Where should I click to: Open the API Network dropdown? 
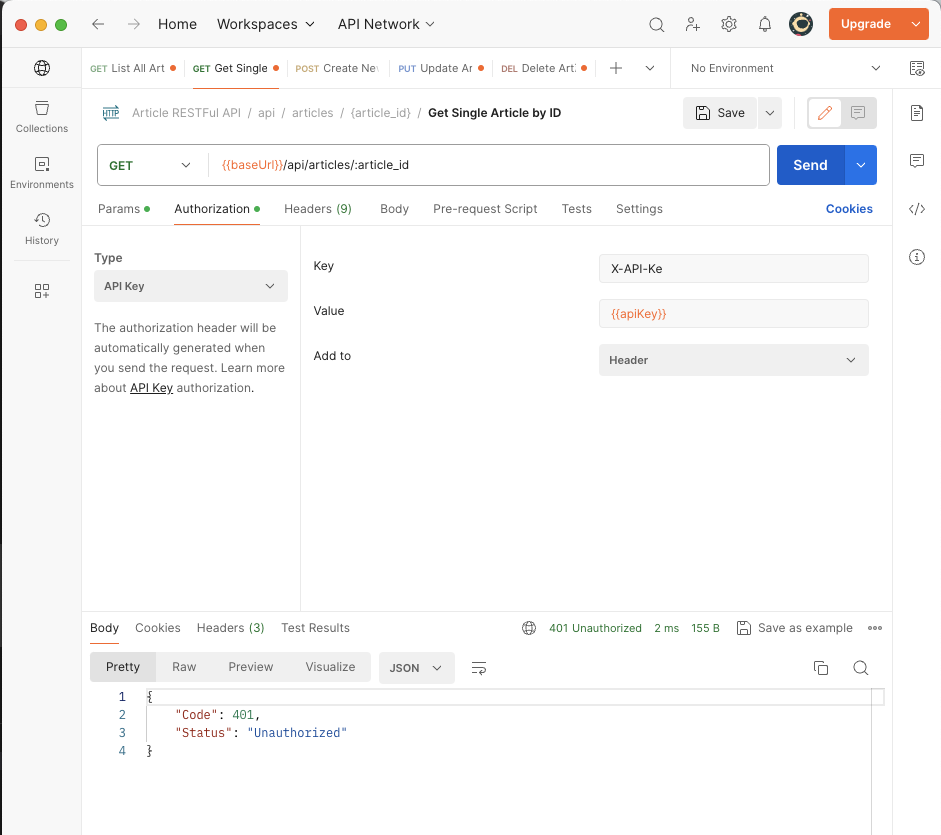point(386,24)
